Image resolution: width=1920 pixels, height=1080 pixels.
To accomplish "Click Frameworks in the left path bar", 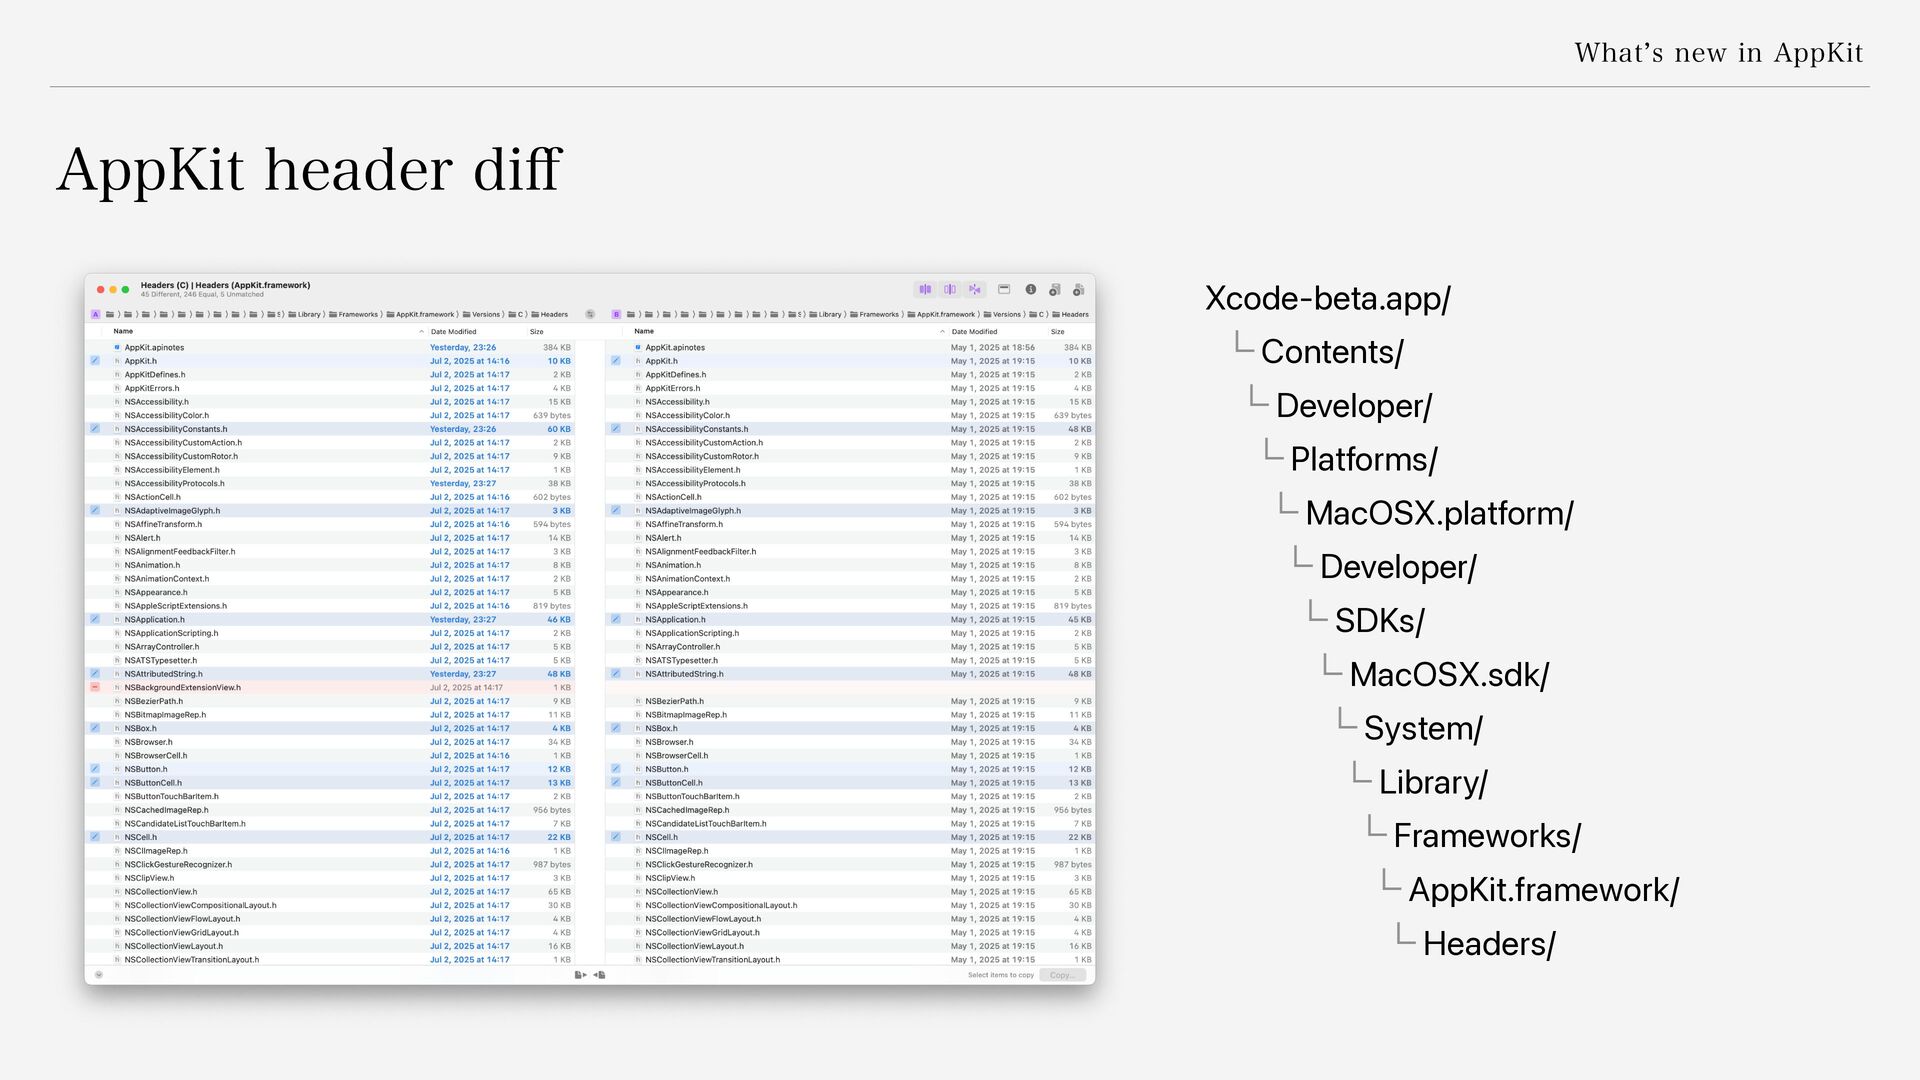I will [x=354, y=315].
